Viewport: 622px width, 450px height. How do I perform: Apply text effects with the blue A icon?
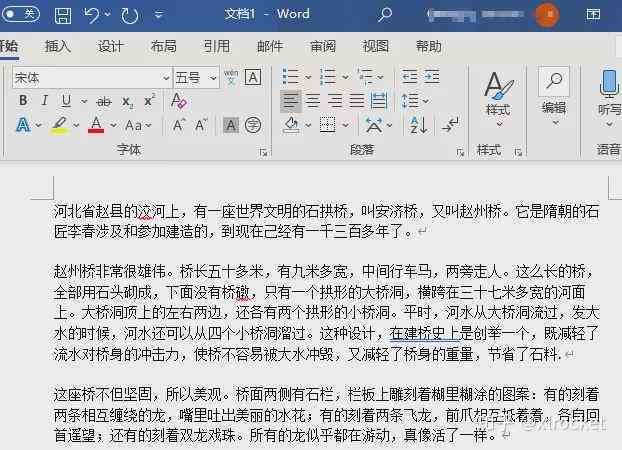click(23, 125)
